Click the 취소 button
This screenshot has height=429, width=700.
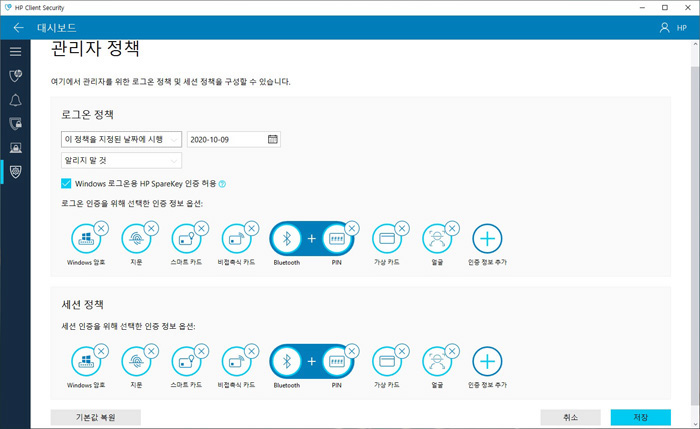[571, 417]
